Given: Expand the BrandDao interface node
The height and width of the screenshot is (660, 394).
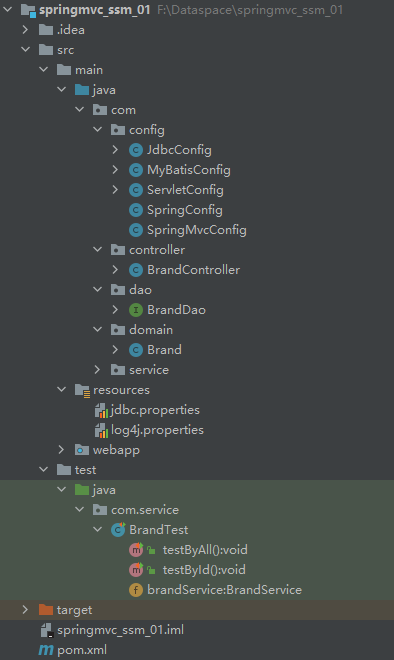Looking at the screenshot, I should point(115,309).
